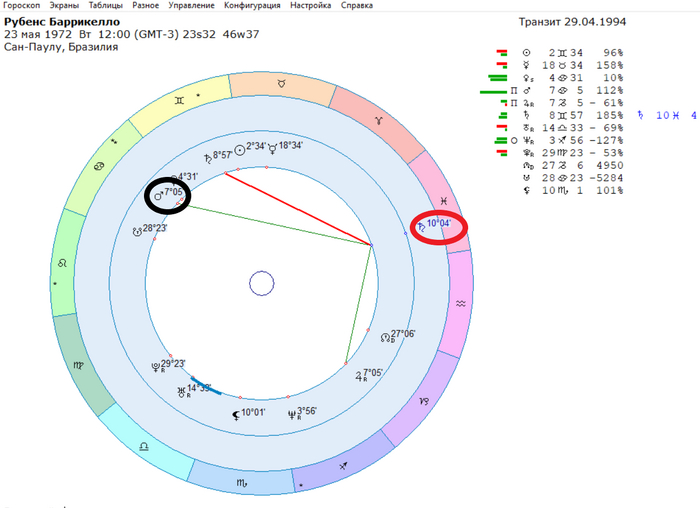Click the Gemini sign segment
The width and height of the screenshot is (700, 508).
(x=179, y=100)
